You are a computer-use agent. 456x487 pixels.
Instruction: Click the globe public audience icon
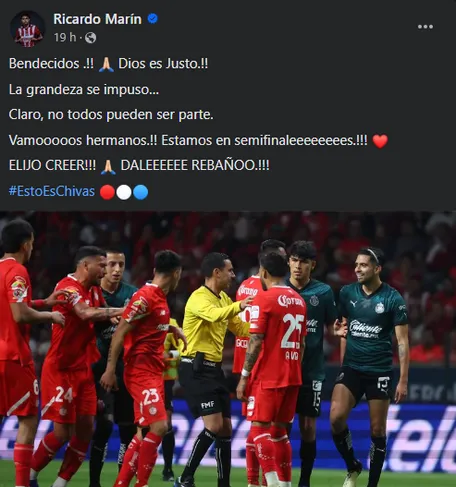click(x=90, y=38)
